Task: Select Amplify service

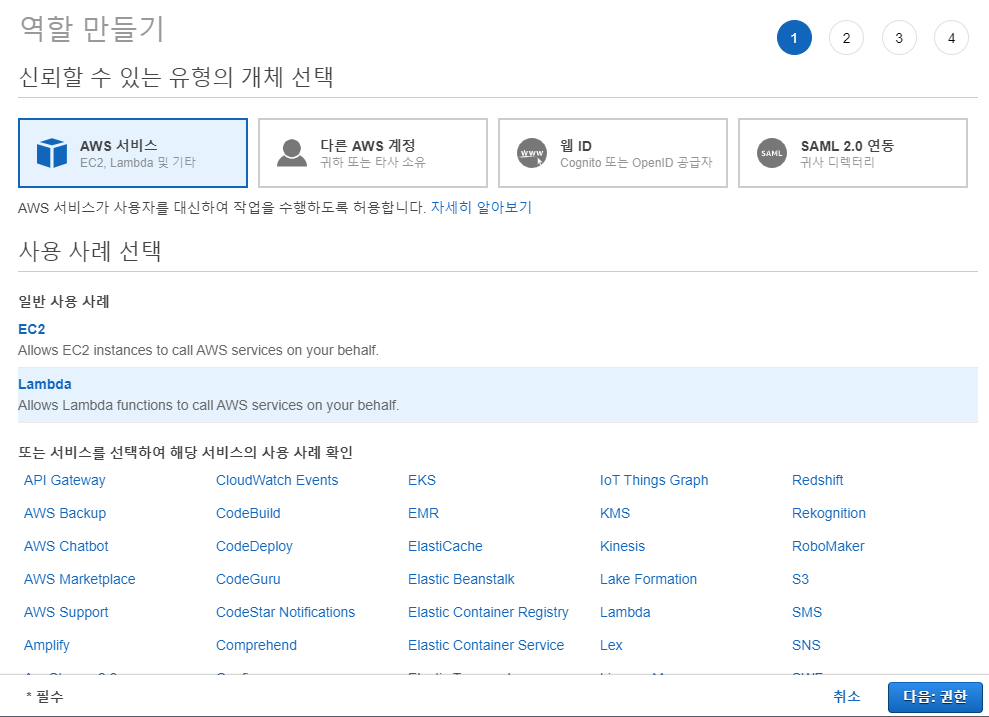Action: coord(47,645)
